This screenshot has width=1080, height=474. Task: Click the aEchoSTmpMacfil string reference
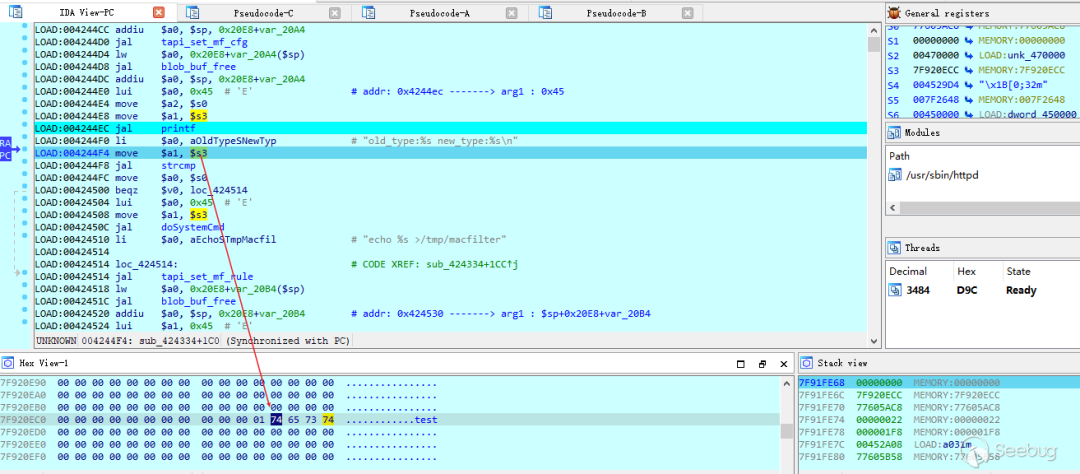pyautogui.click(x=233, y=238)
